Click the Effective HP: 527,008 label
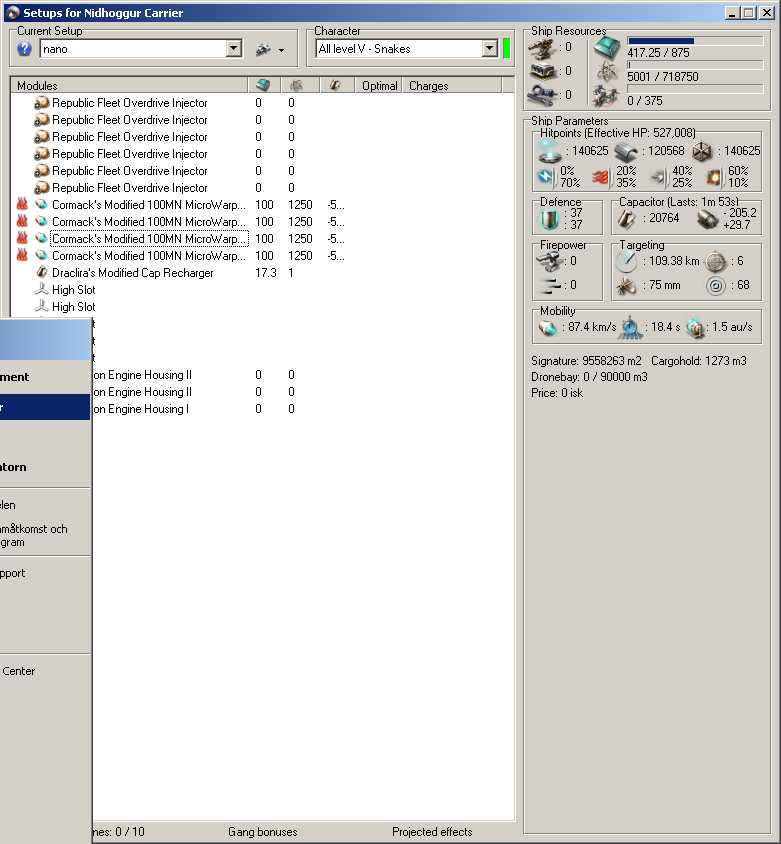This screenshot has width=781, height=844. [x=640, y=132]
